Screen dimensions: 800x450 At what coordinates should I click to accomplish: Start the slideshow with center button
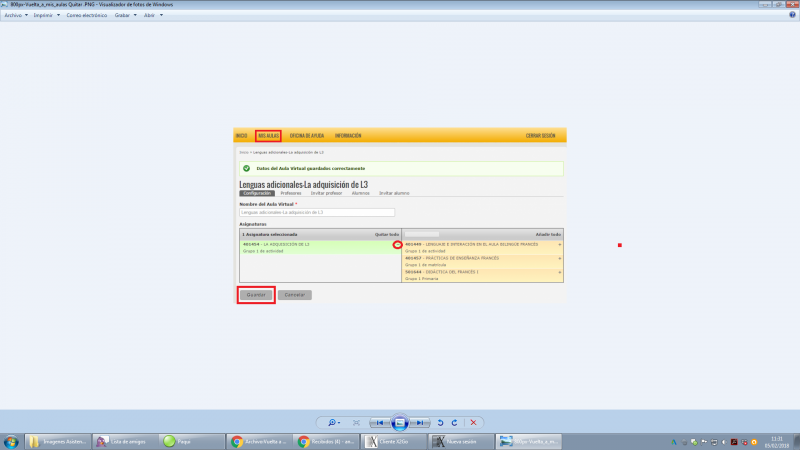click(x=400, y=423)
